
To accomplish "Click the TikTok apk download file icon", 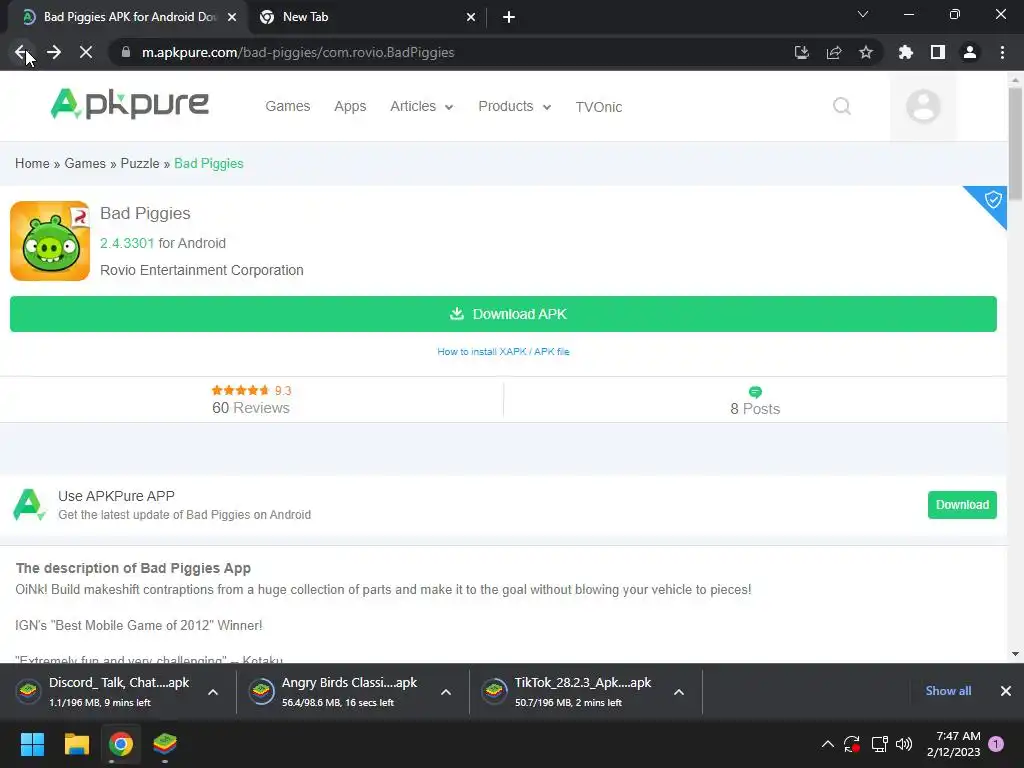I will click(x=494, y=692).
